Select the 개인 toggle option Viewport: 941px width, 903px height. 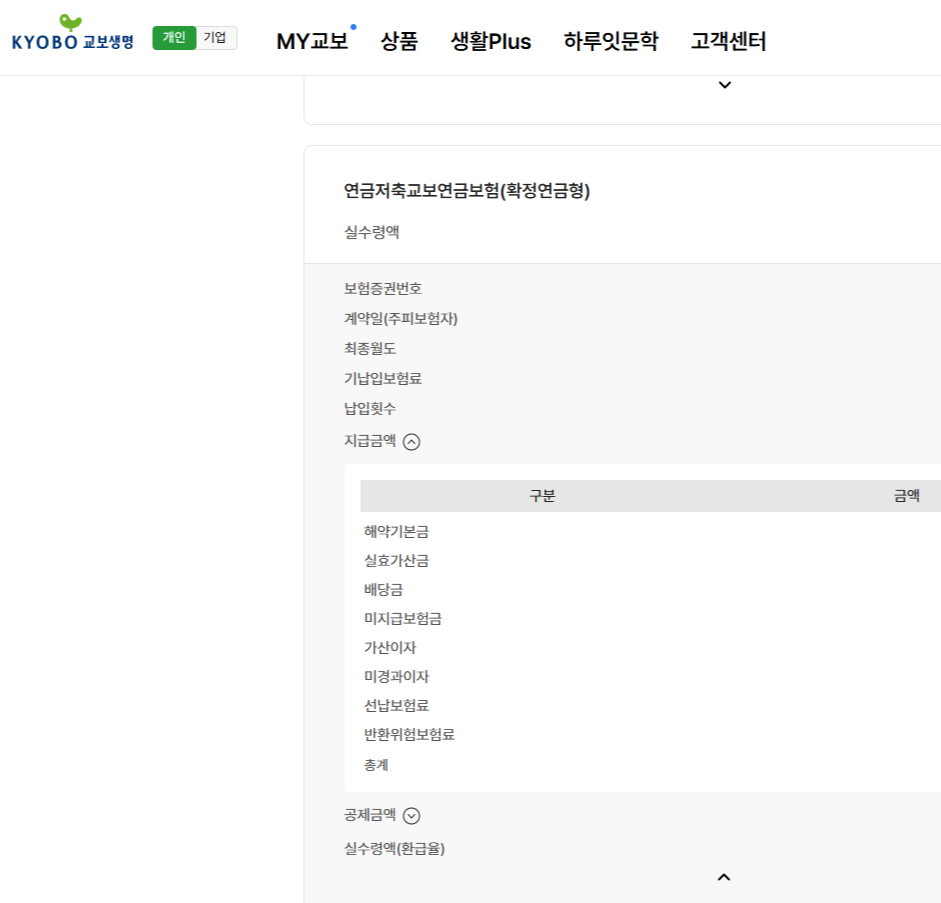click(x=174, y=38)
